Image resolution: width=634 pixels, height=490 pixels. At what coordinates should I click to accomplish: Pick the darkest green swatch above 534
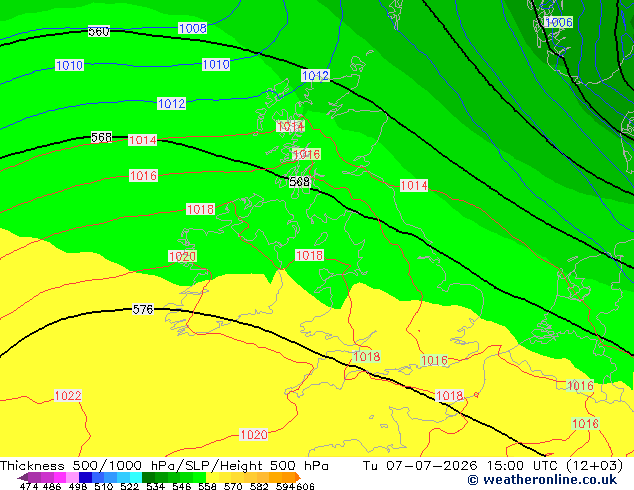pos(148,477)
